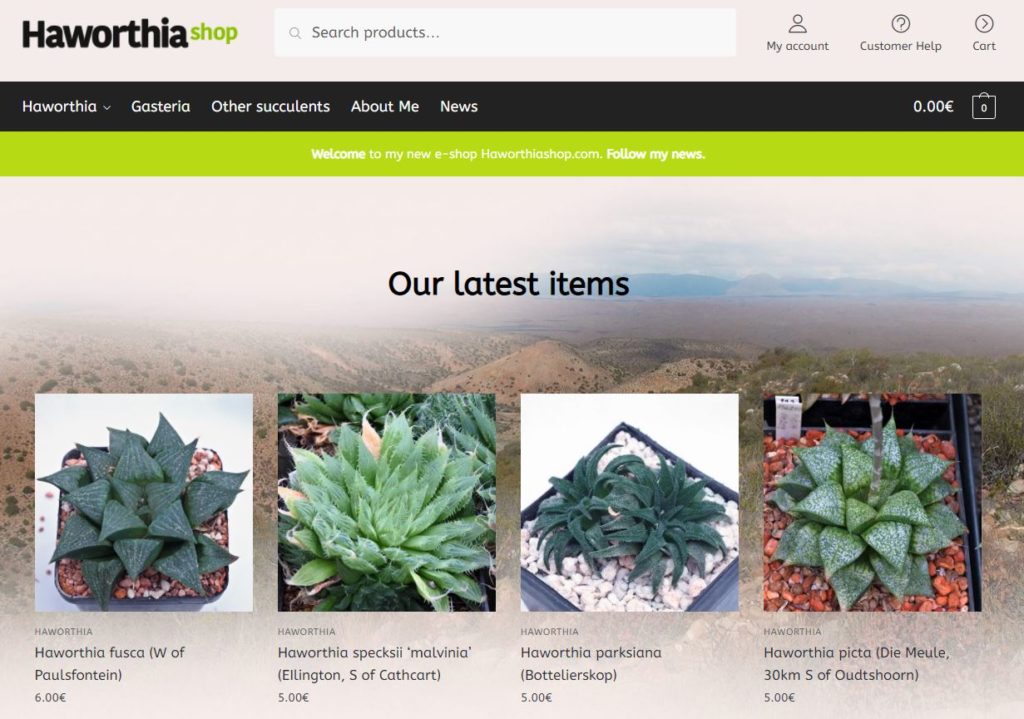Open Haworthia specksii 'malvinia' product image

[x=387, y=502]
